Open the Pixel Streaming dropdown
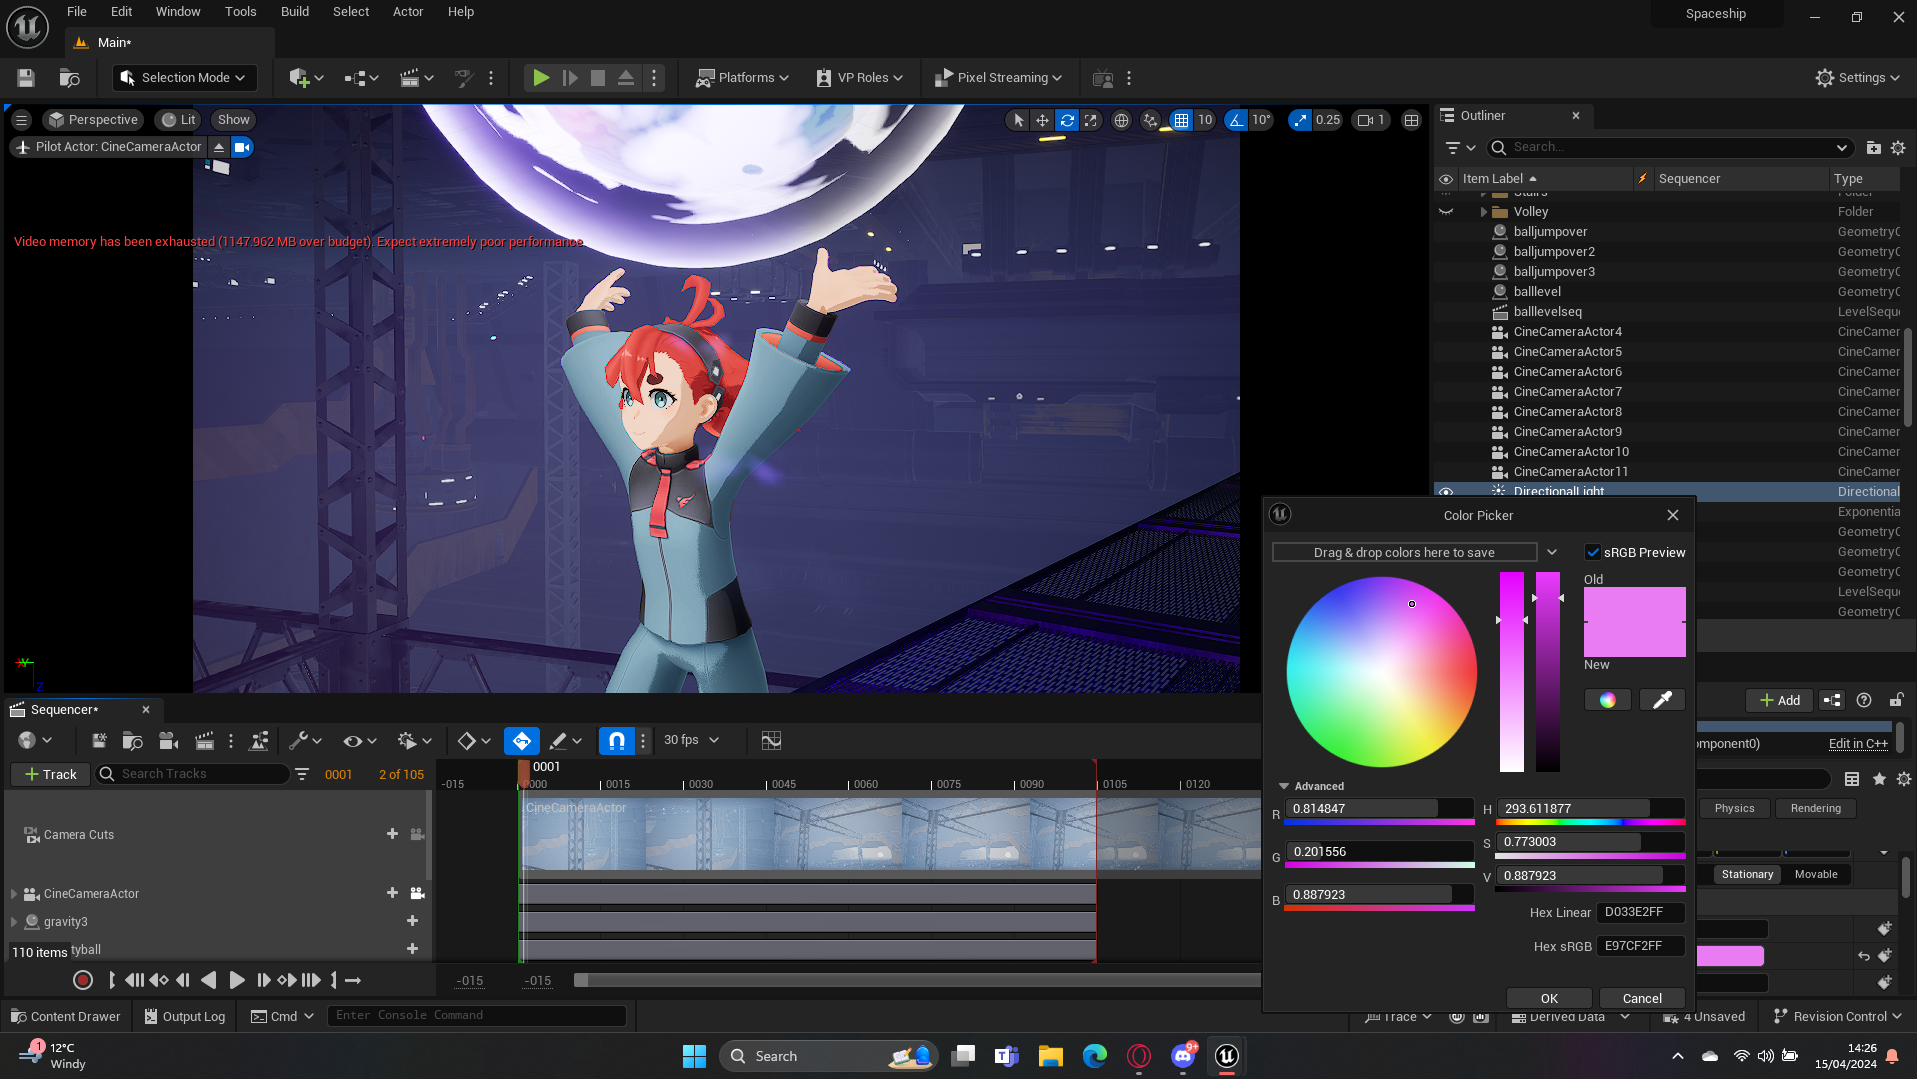 (x=997, y=78)
